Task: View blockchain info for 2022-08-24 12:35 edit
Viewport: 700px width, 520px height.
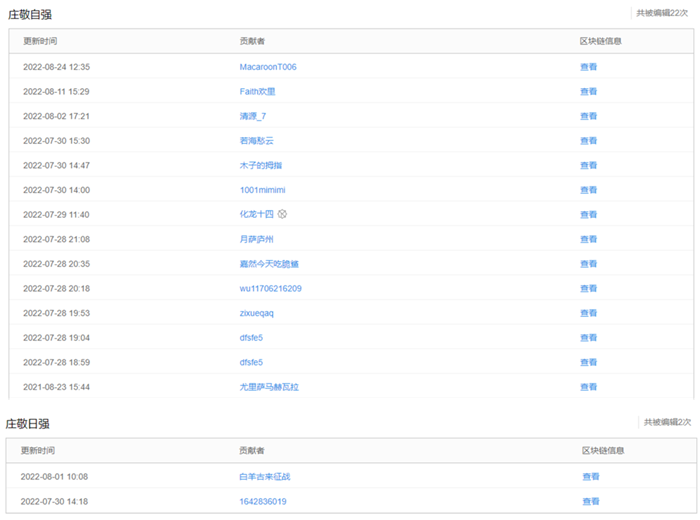Action: (589, 67)
